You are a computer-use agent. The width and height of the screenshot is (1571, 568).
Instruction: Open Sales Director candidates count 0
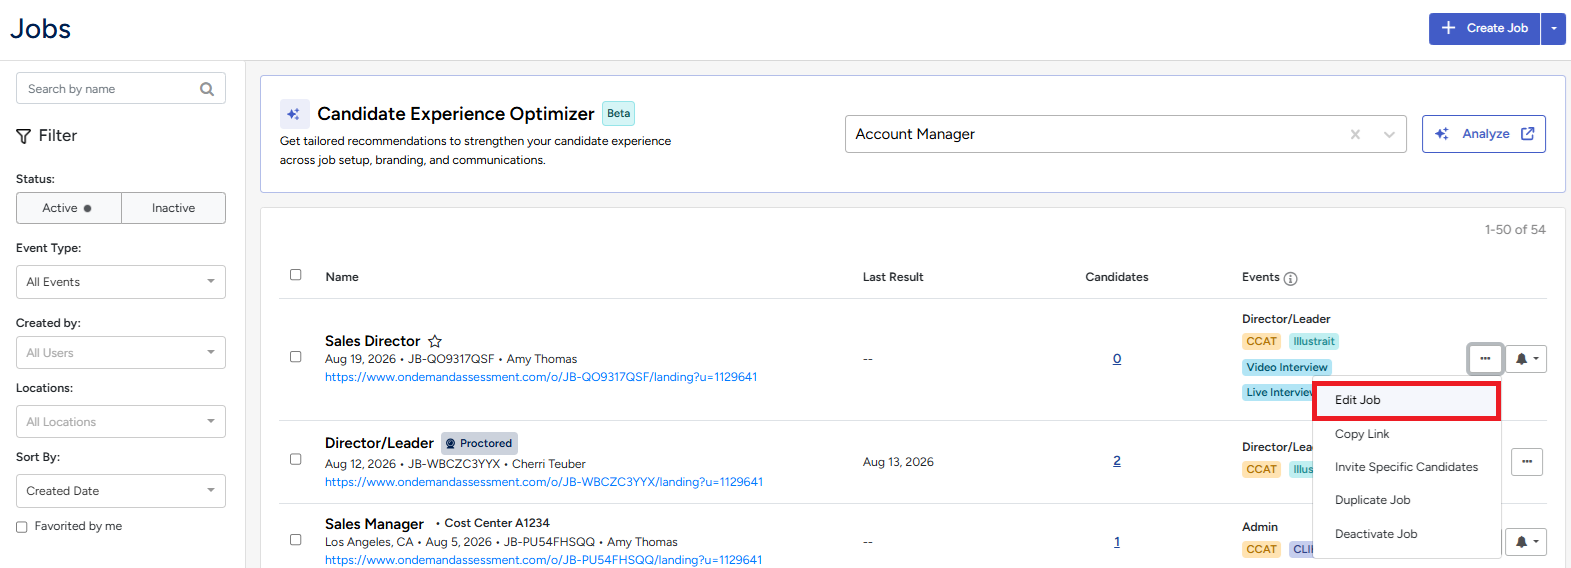(1117, 359)
